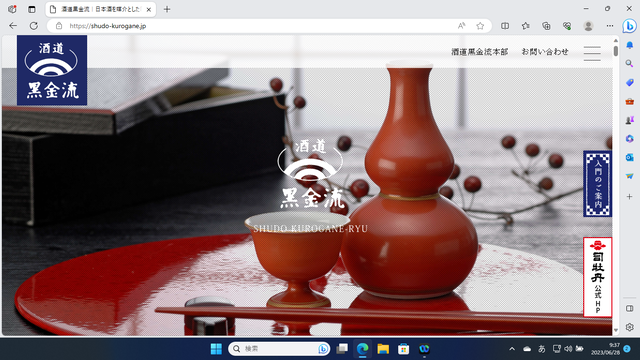Viewport: 640px width, 360px height.
Task: Show hidden system tray icons chevron
Action: 512,349
